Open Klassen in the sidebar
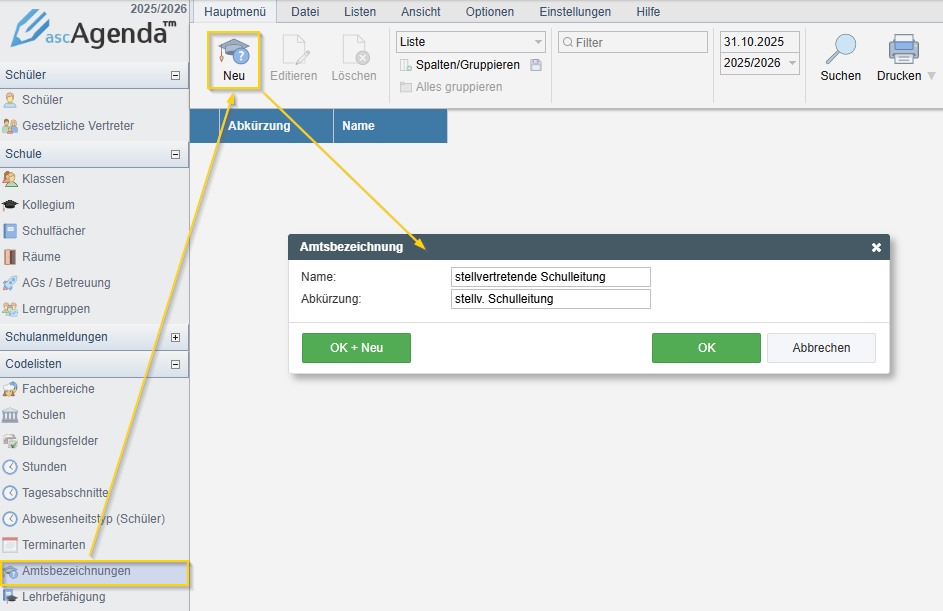The height and width of the screenshot is (611, 943). (43, 179)
